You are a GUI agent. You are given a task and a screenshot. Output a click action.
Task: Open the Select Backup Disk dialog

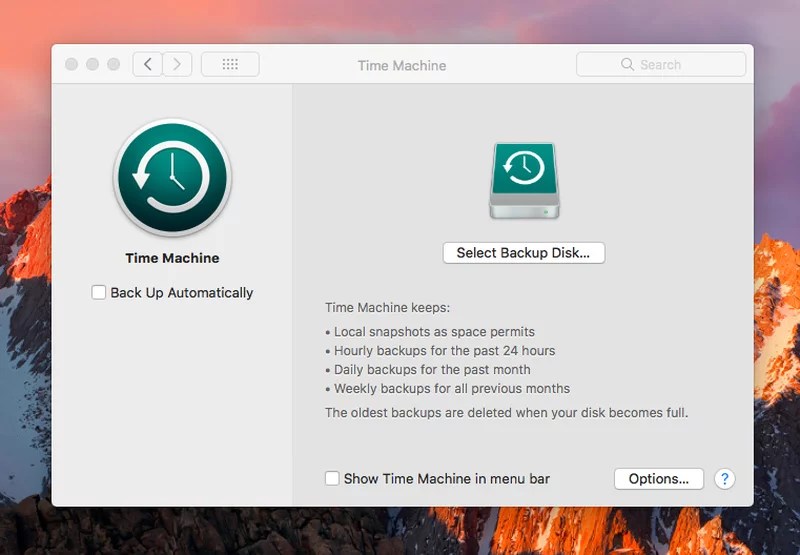(x=524, y=253)
